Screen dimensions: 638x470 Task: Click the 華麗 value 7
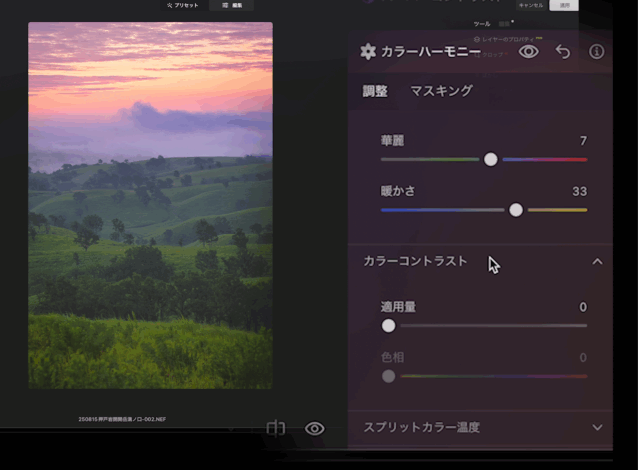point(583,141)
